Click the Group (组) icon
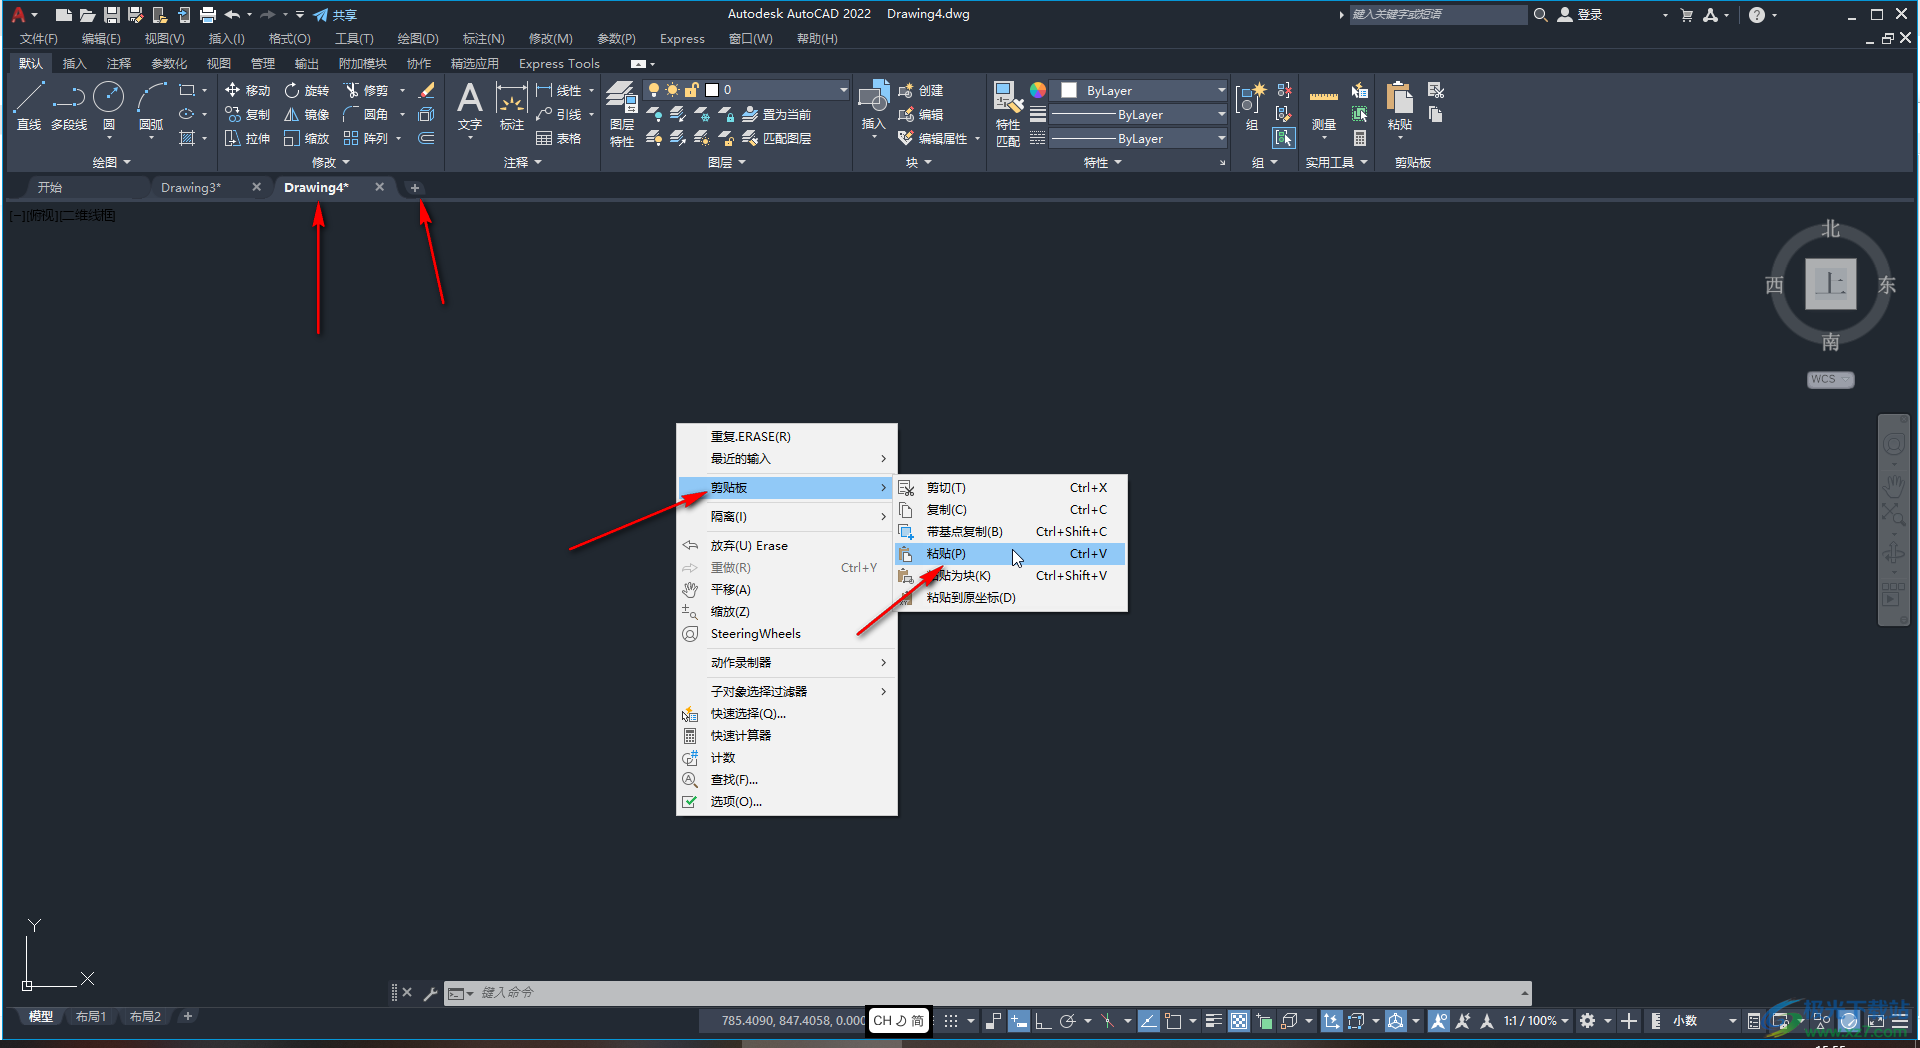1920x1048 pixels. click(1251, 106)
